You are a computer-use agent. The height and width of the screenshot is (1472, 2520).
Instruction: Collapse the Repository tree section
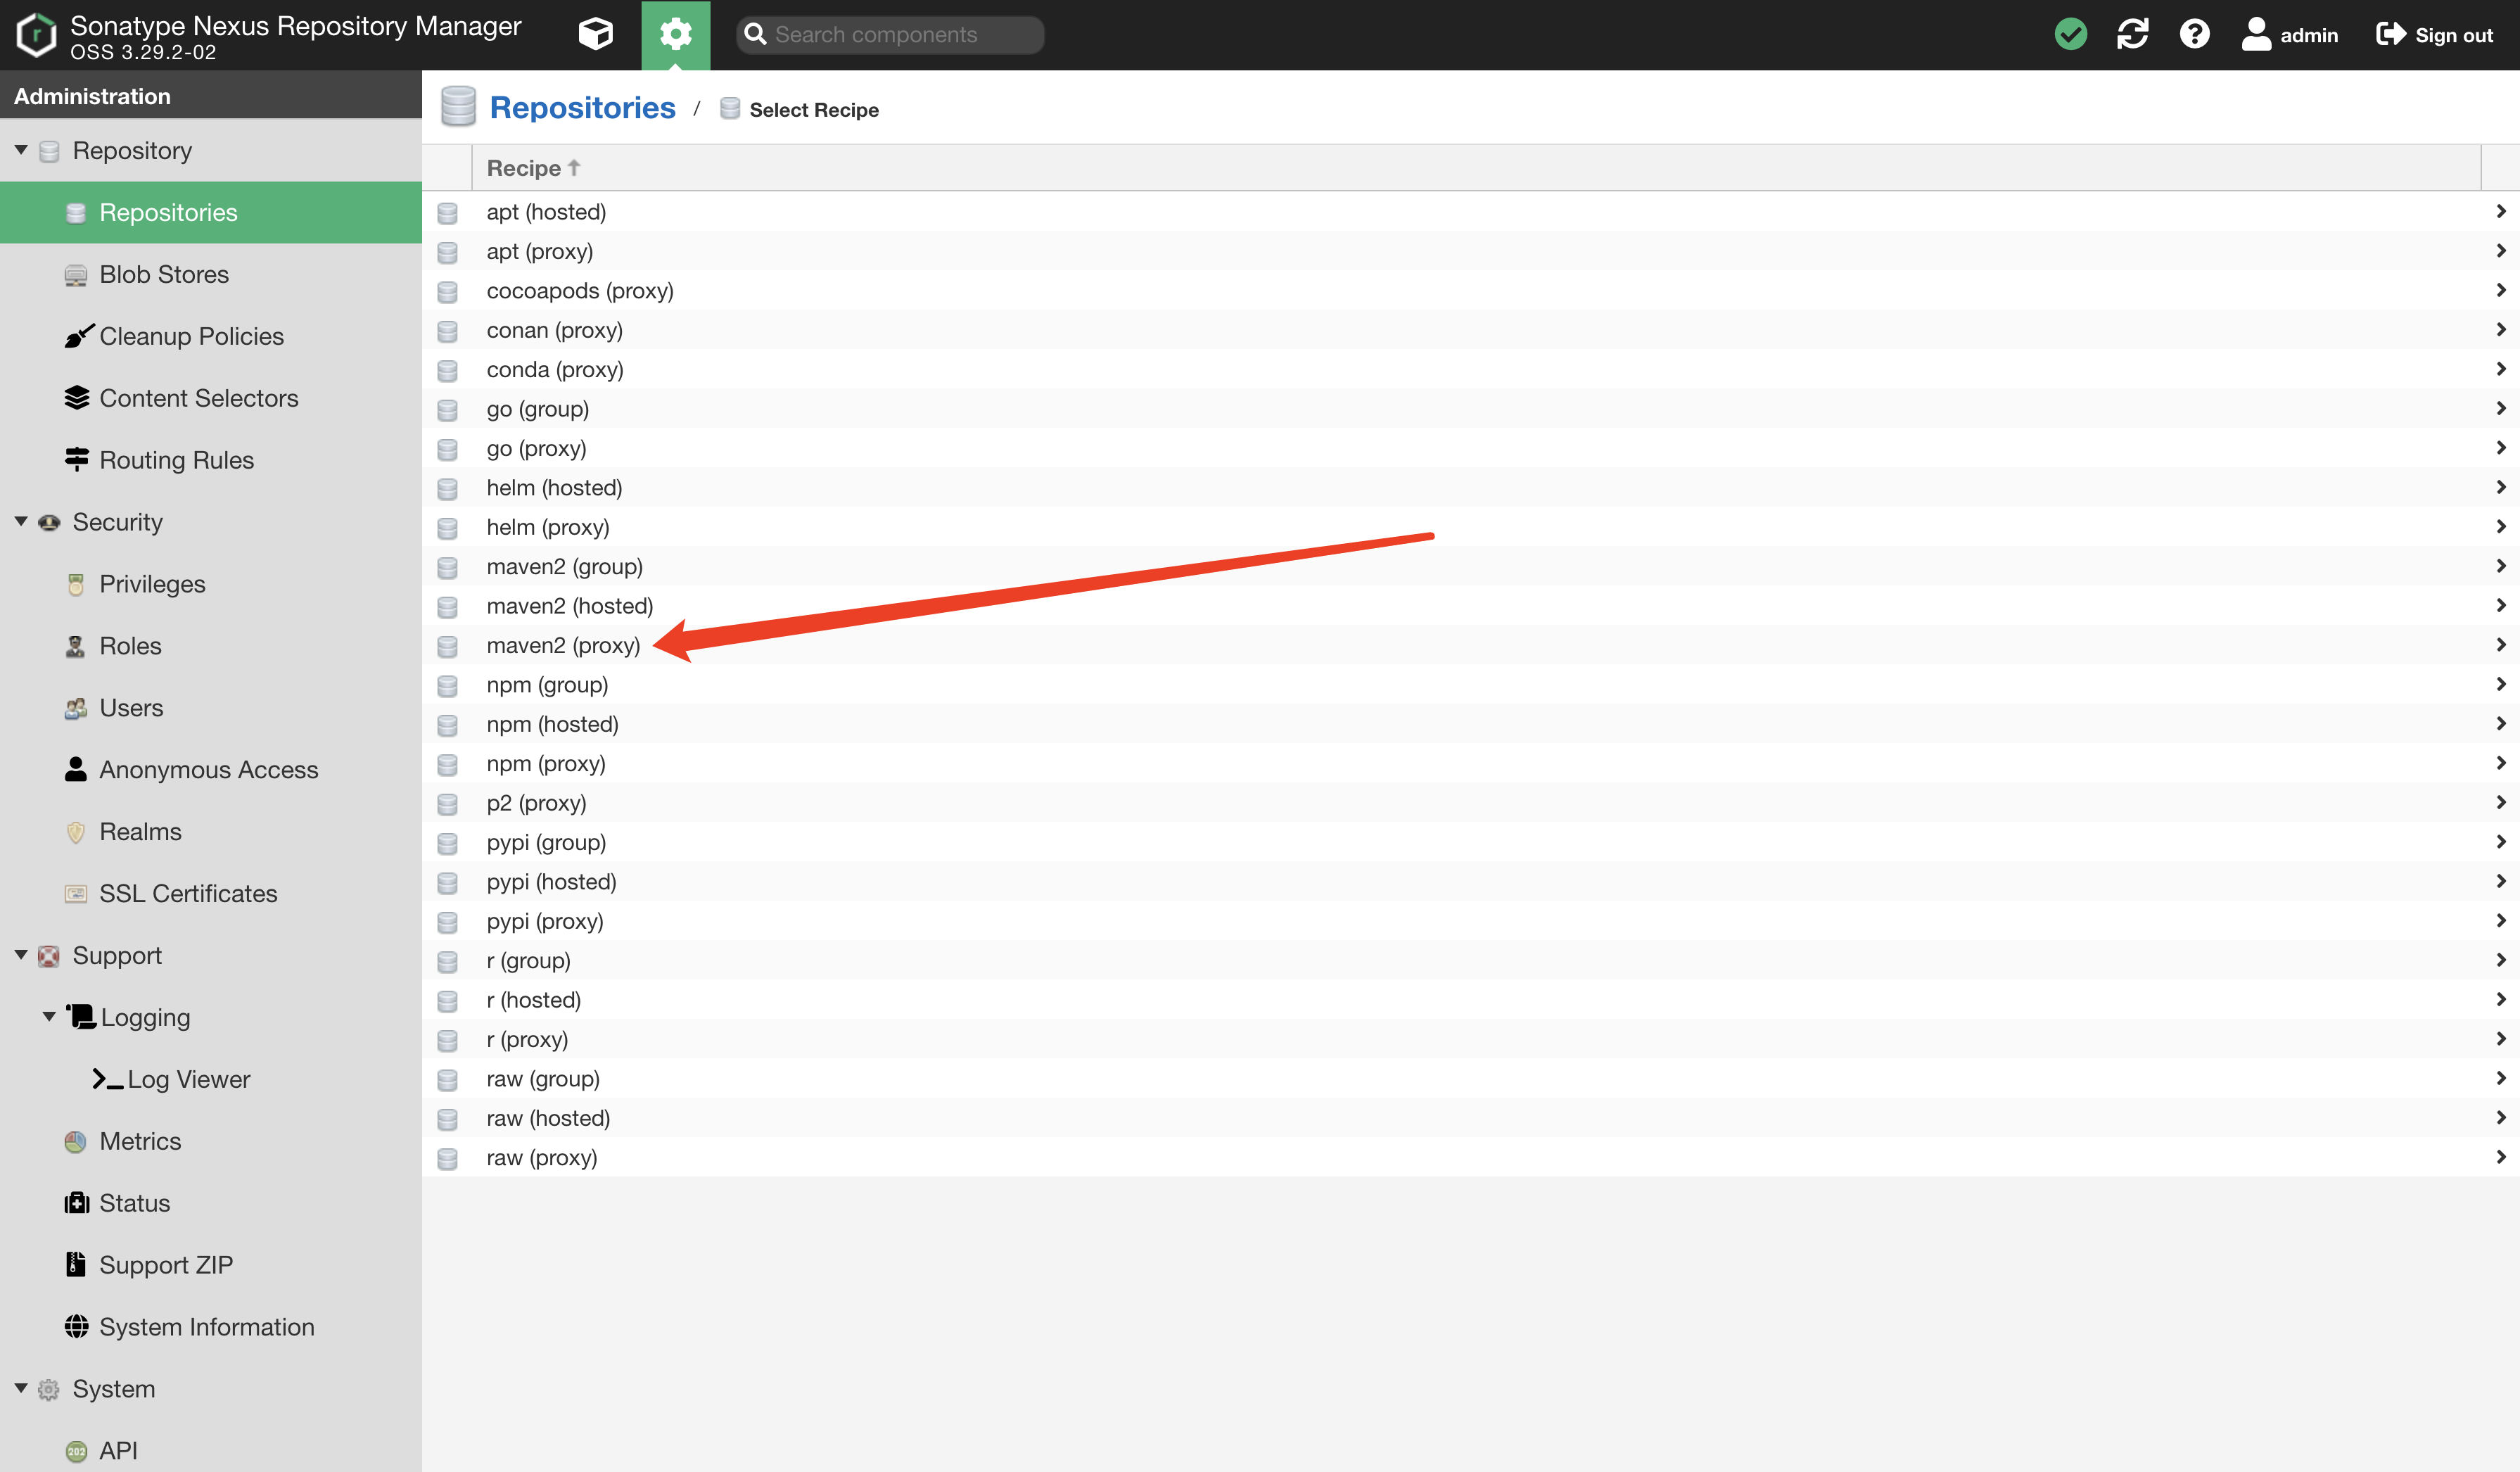[x=21, y=150]
